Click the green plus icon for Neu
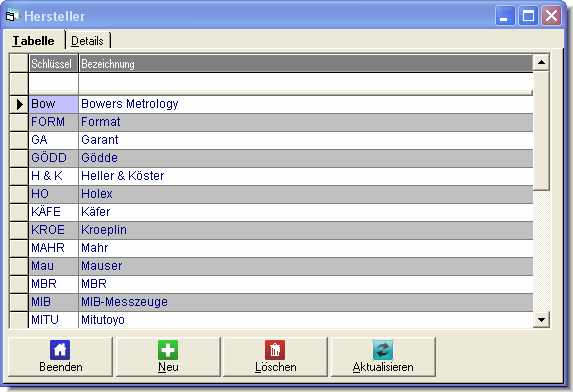 point(168,350)
